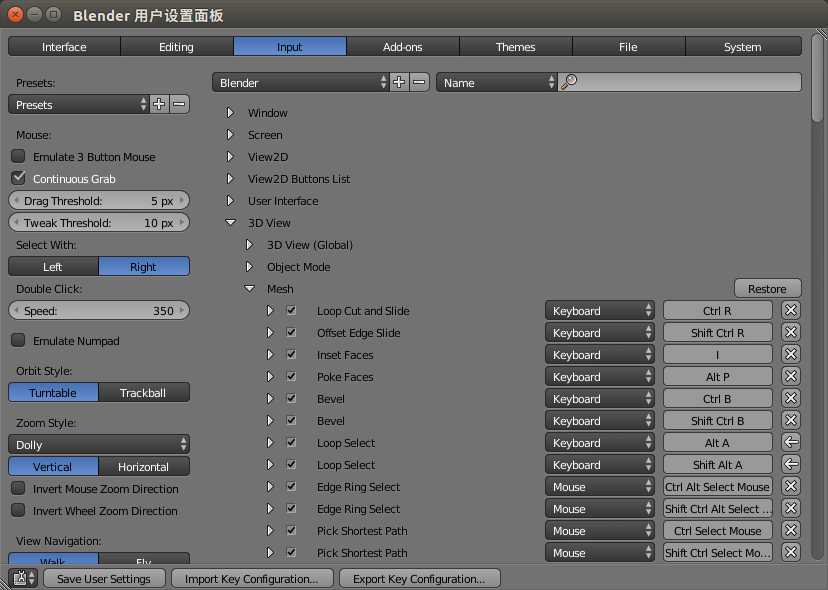Remove the Ctrl Alt Select Mouse Edge Ring item
This screenshot has height=590, width=828.
tap(791, 486)
